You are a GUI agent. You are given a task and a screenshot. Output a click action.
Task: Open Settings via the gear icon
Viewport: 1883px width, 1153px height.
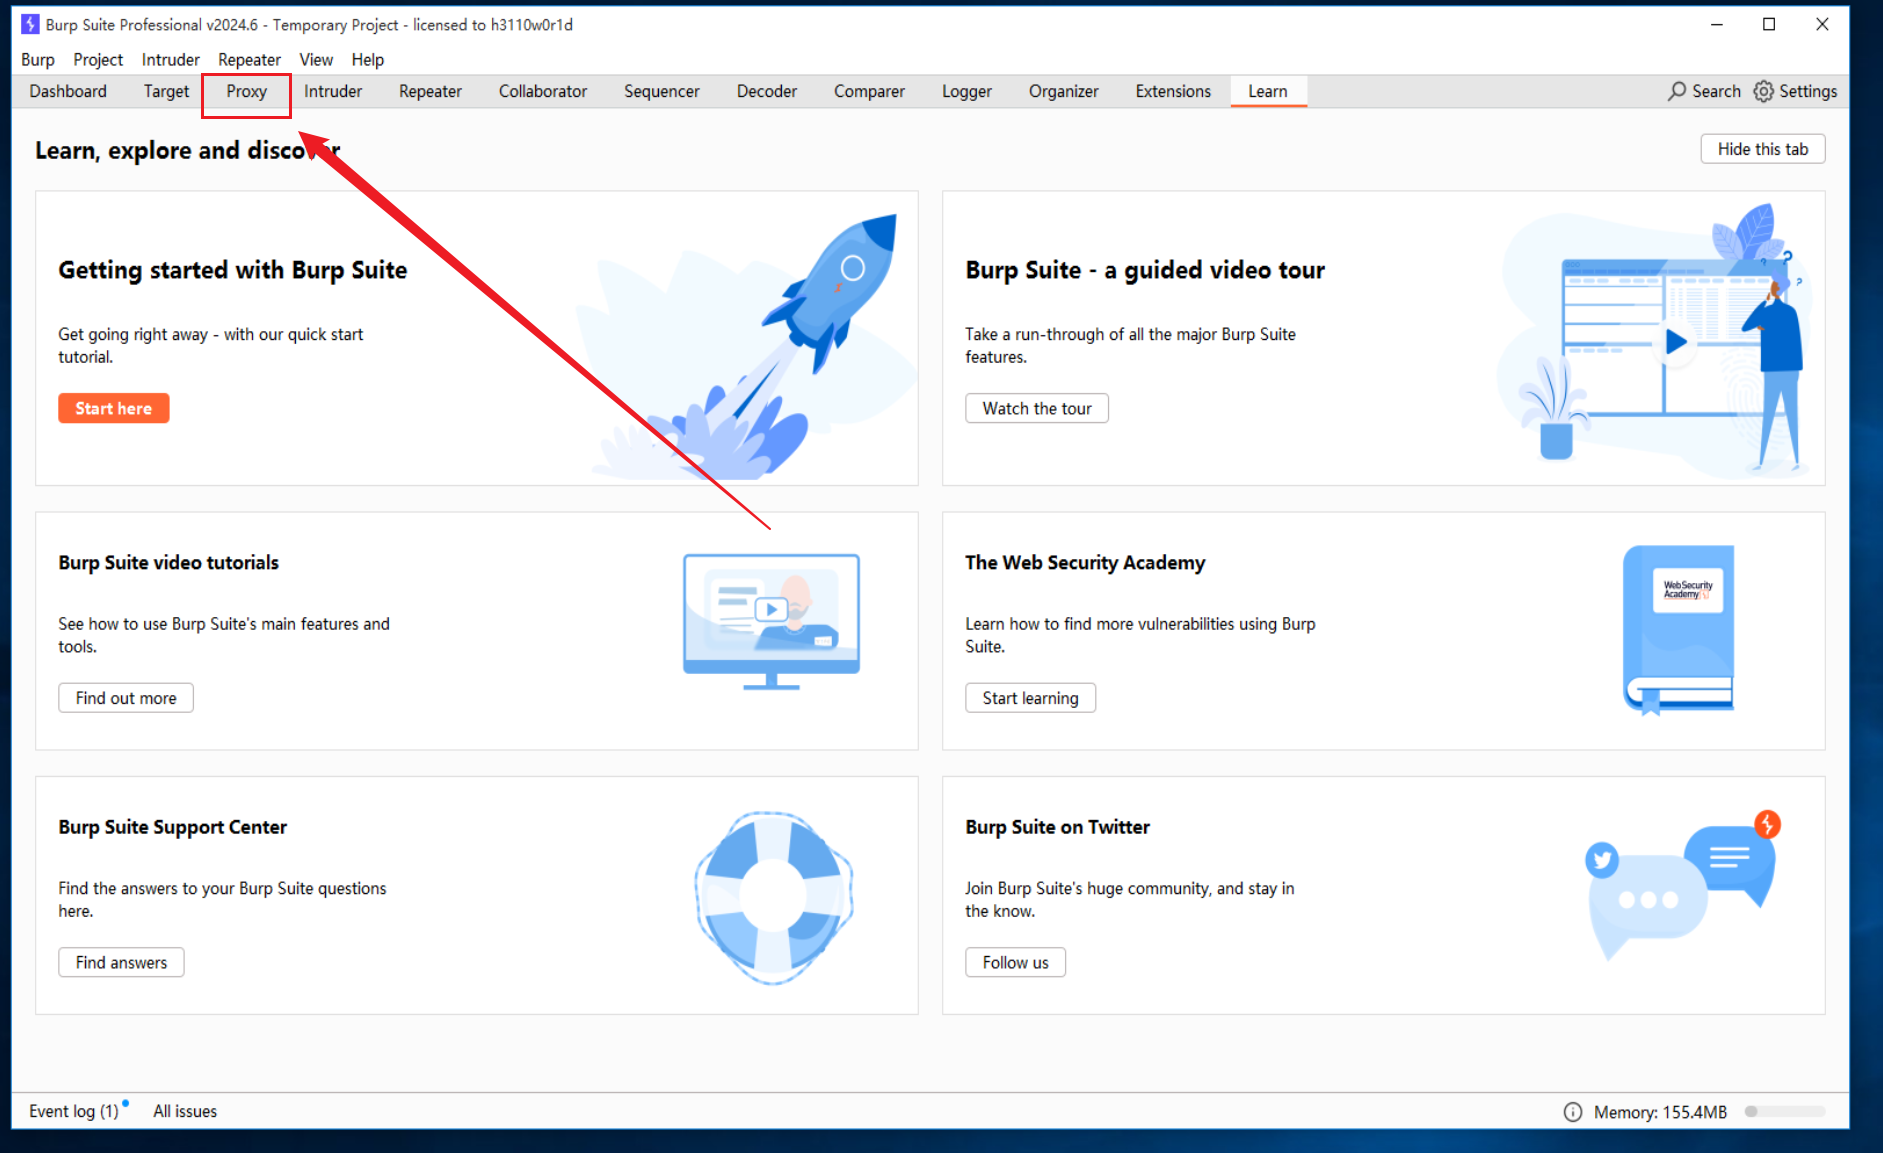pyautogui.click(x=1764, y=91)
